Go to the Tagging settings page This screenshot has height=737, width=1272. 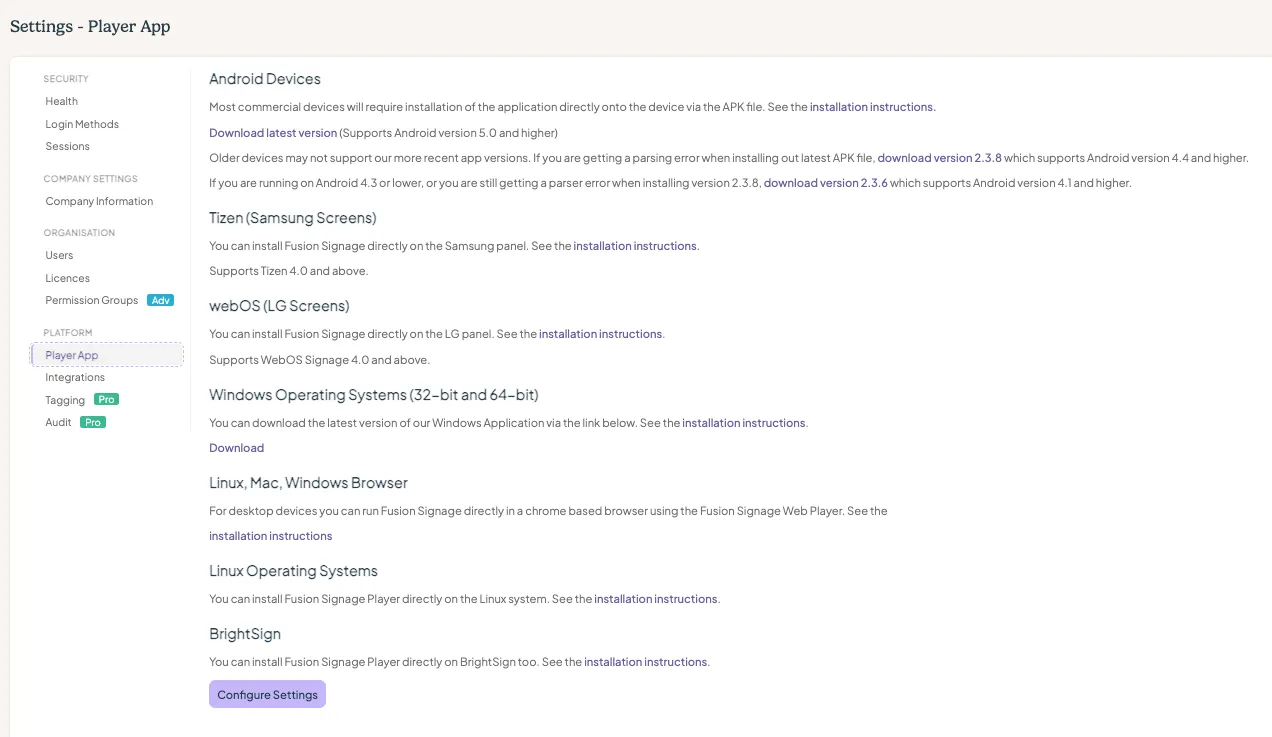tap(65, 400)
